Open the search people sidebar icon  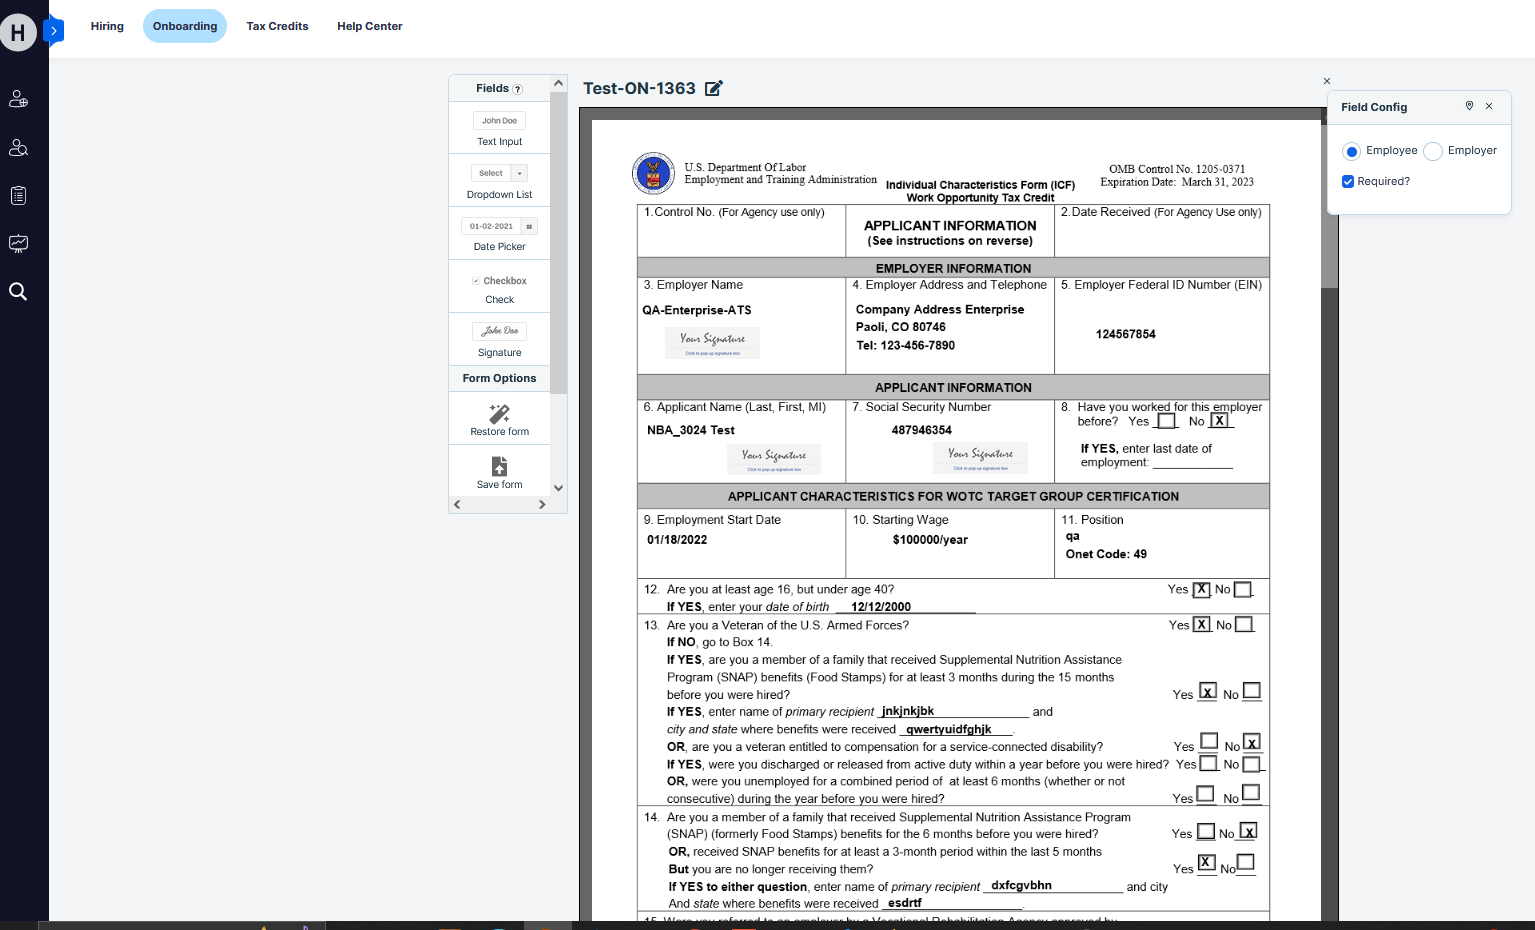(x=18, y=147)
